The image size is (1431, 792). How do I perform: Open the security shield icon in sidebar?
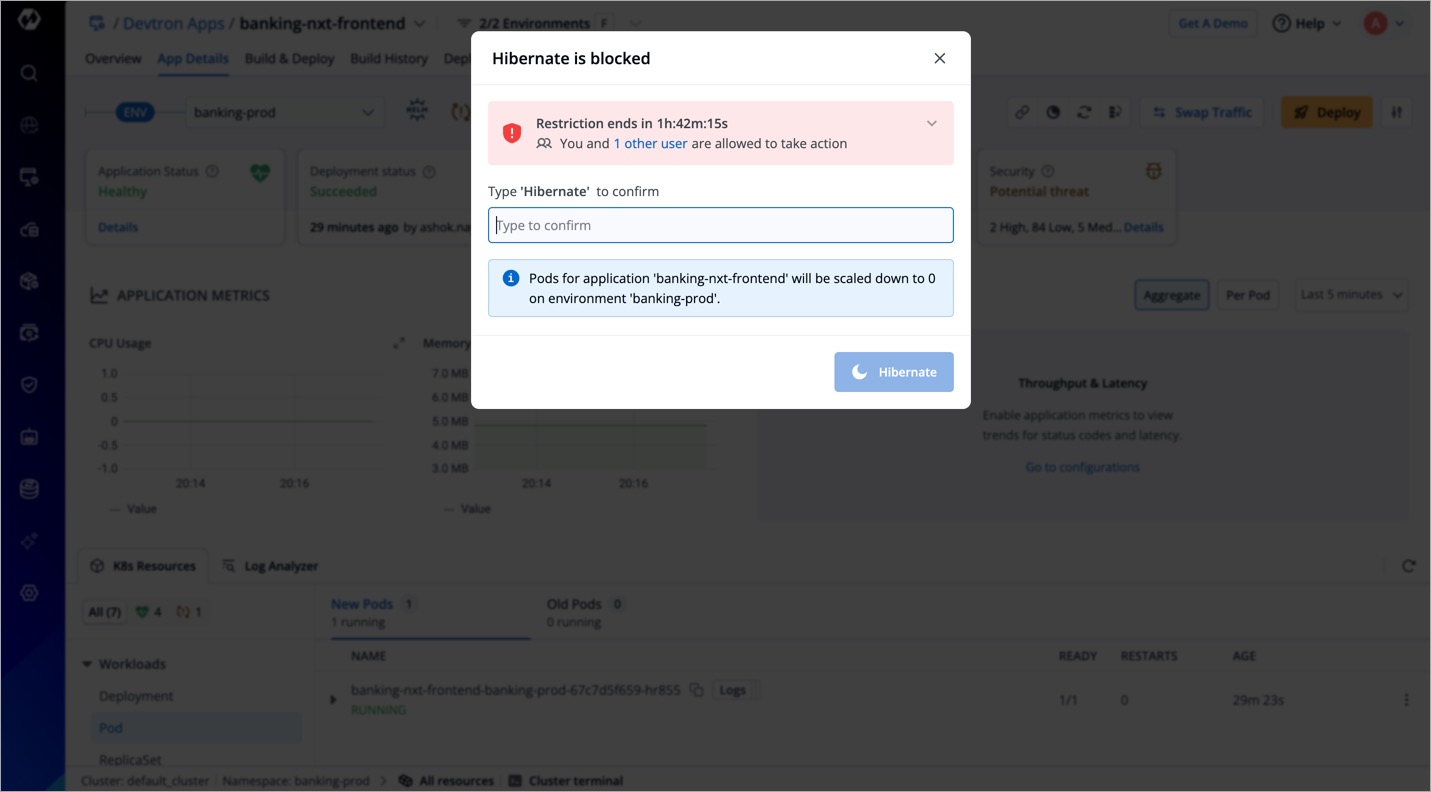pyautogui.click(x=29, y=385)
